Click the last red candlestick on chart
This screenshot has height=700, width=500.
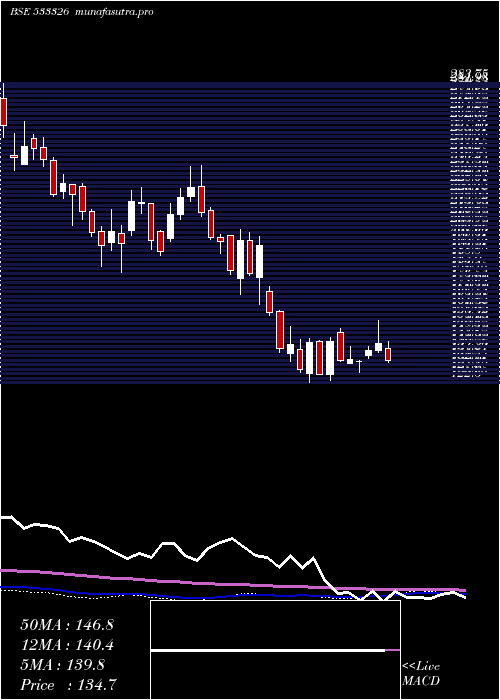click(x=388, y=354)
